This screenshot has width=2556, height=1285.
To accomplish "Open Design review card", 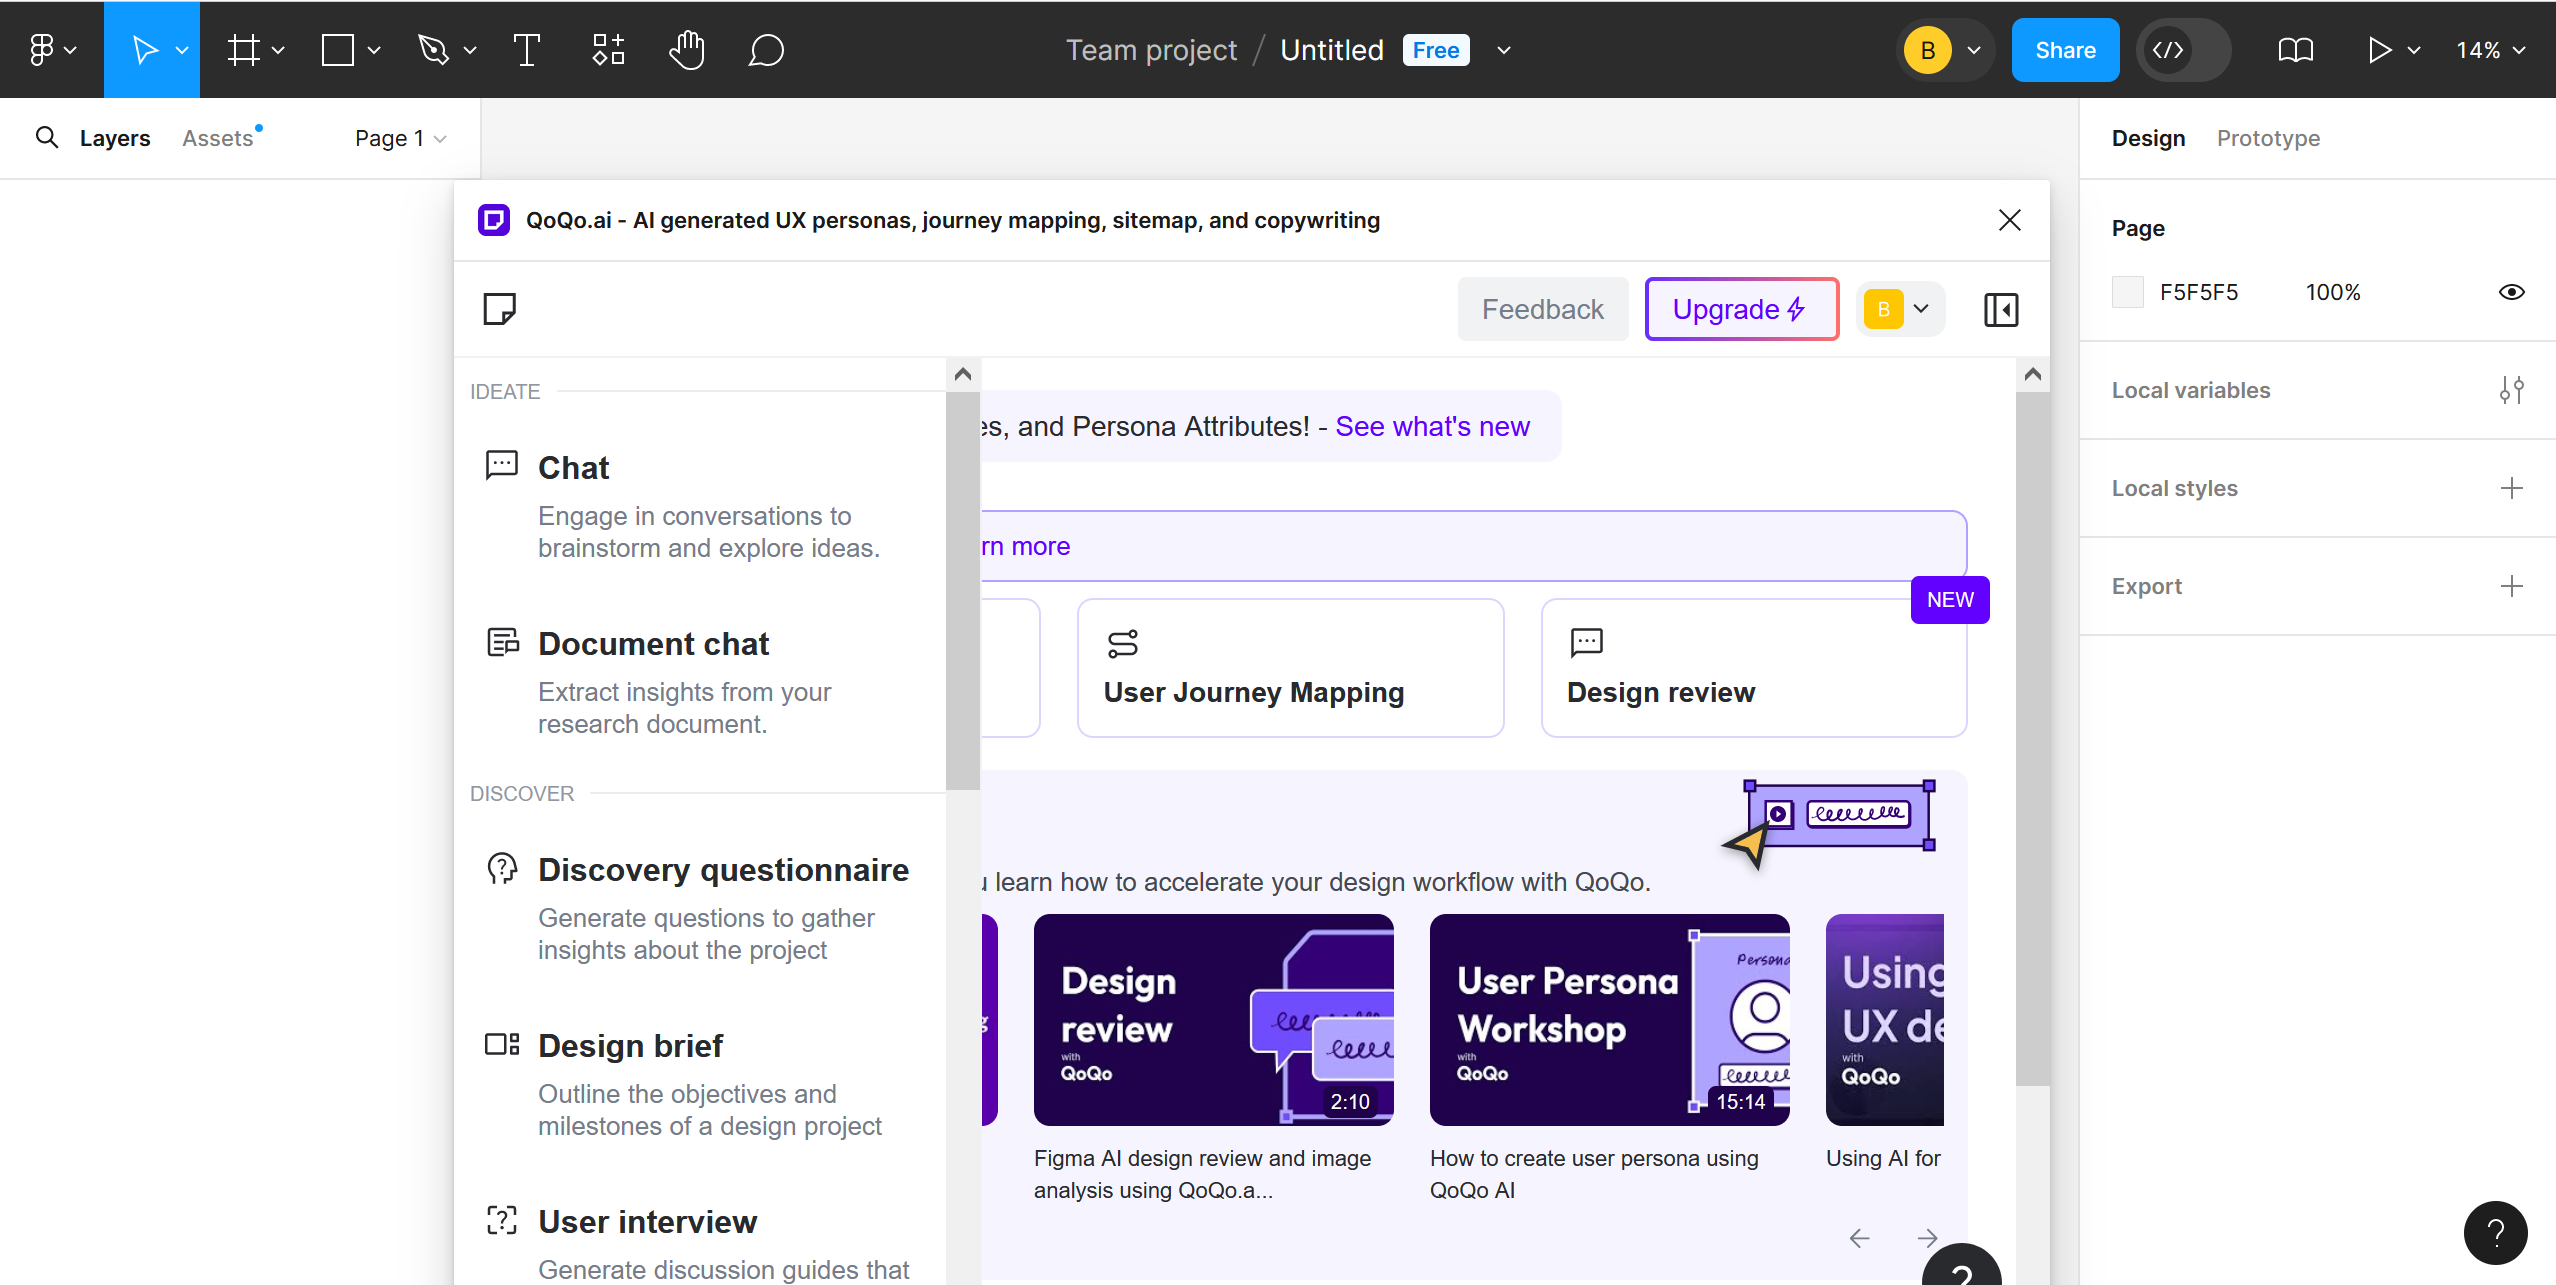I will [x=1754, y=668].
